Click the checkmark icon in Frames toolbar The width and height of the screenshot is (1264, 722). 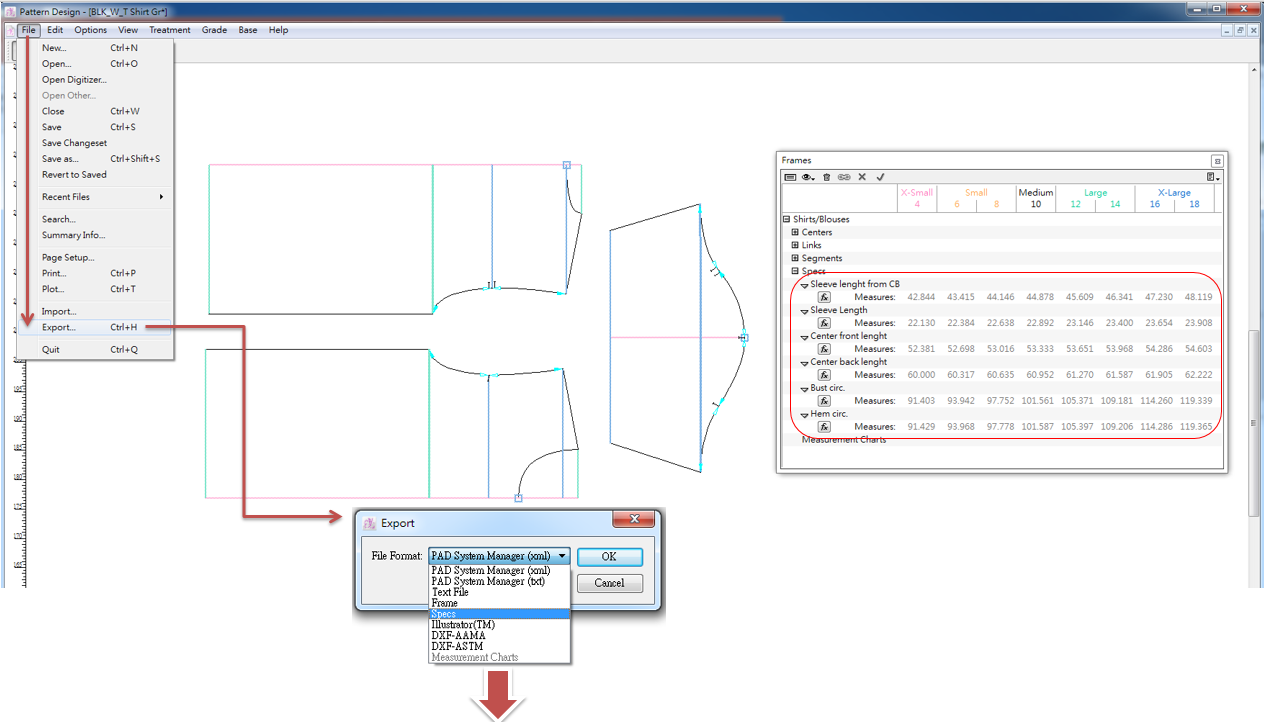(880, 177)
